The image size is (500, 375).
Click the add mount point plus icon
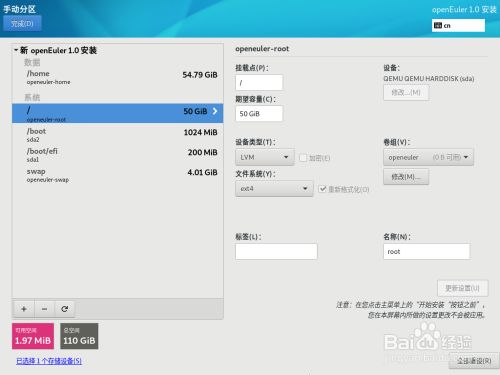click(24, 309)
